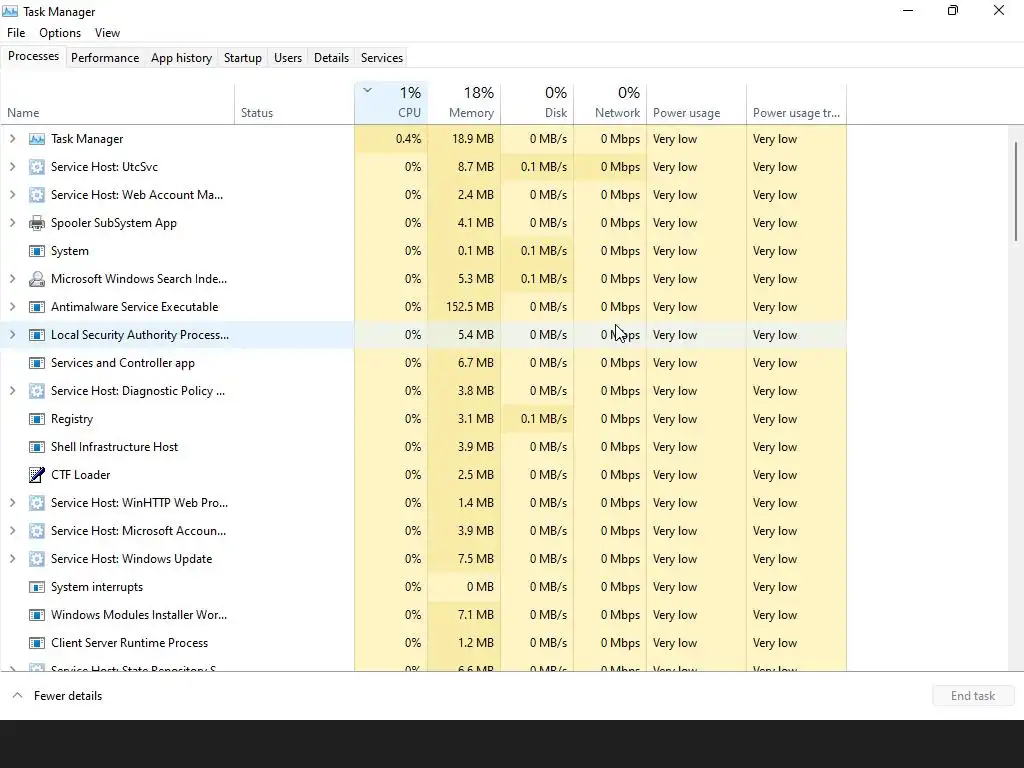The image size is (1024, 768).
Task: Click the Service Host: Diagnostic Policy icon
Action: (37, 391)
